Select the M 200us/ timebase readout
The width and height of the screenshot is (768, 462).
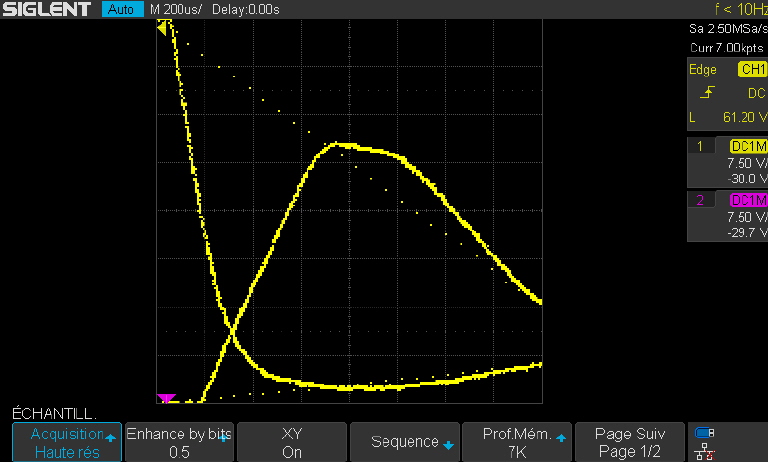[x=175, y=9]
